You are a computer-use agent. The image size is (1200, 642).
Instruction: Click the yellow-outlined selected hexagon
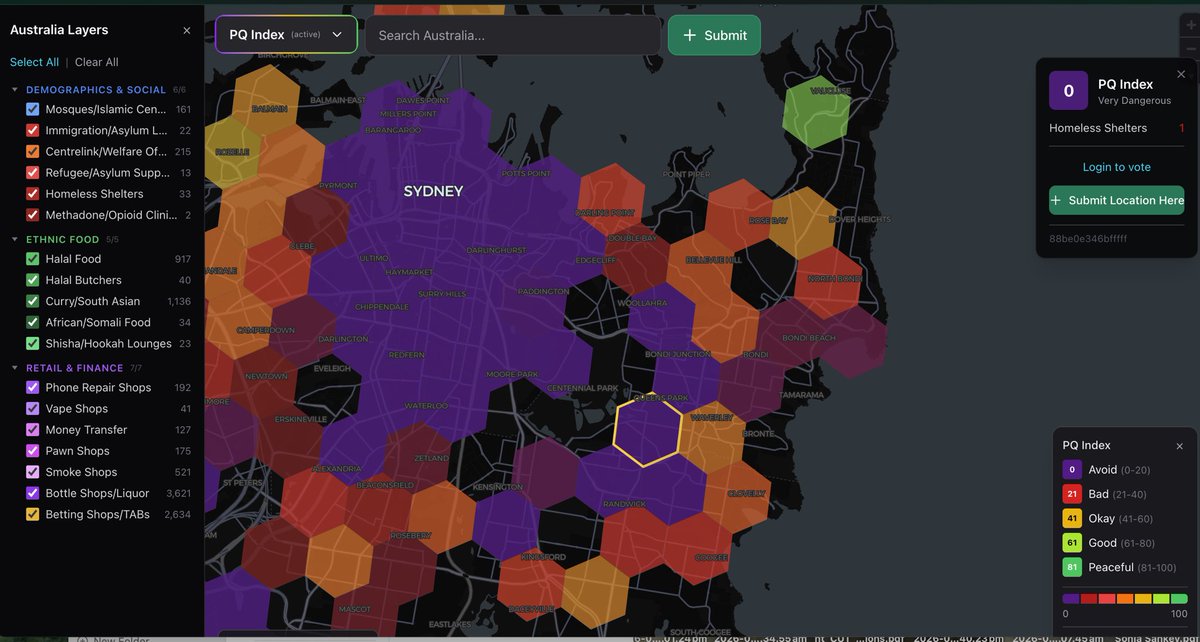(647, 430)
